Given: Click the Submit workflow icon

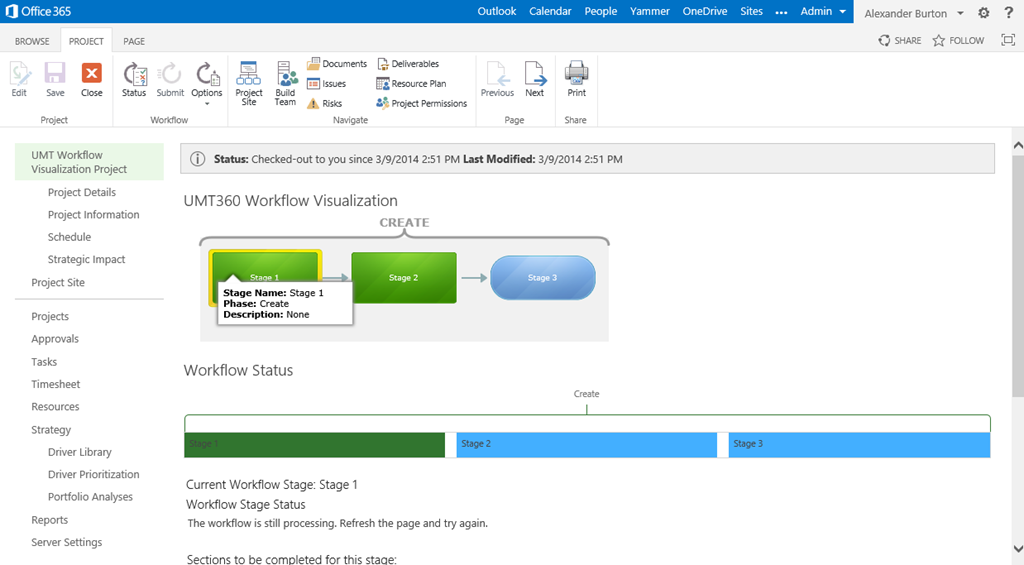Looking at the screenshot, I should point(170,79).
